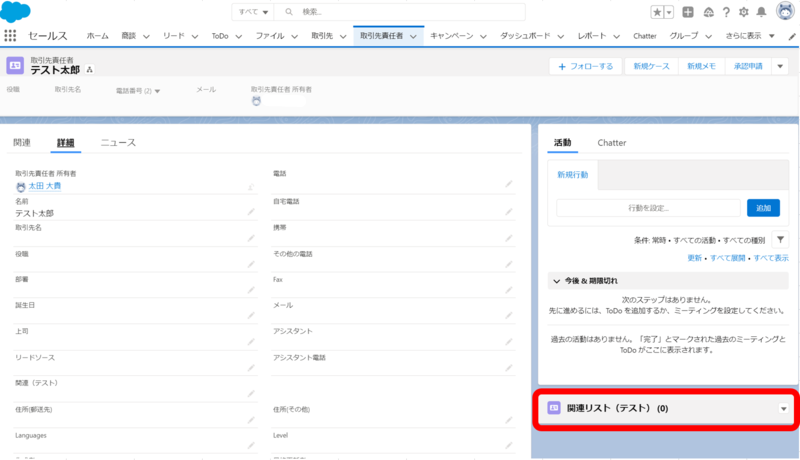800x460 pixels.
Task: Open the Chatter navigation tab
Action: [645, 36]
